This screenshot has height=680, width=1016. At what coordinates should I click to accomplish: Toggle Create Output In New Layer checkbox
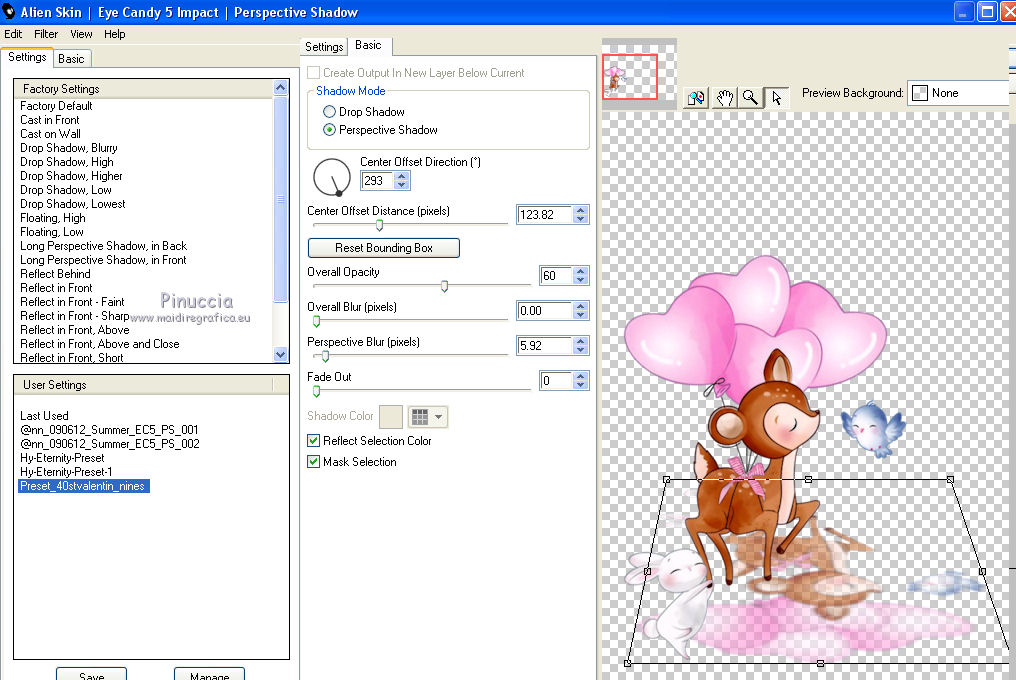pyautogui.click(x=314, y=73)
